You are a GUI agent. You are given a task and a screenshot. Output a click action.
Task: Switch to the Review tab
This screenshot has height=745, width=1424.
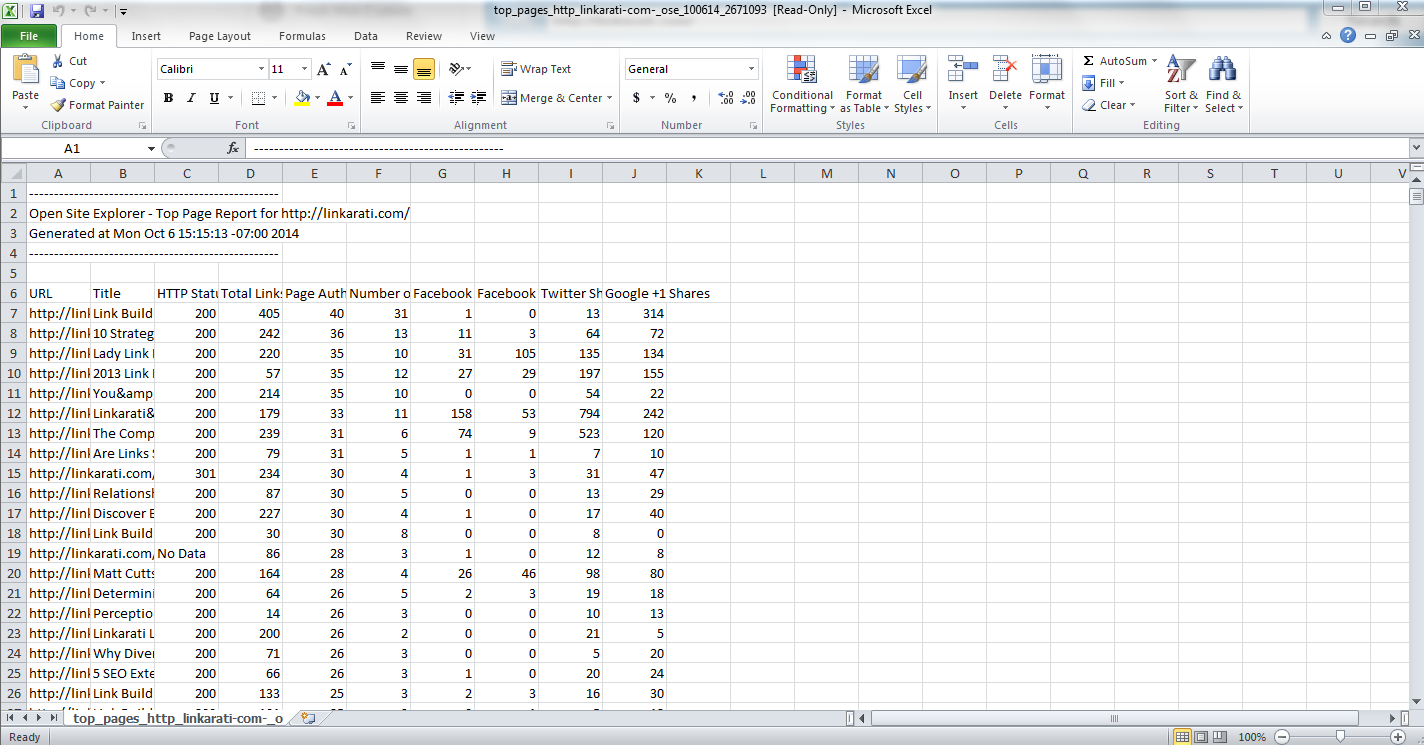(424, 36)
